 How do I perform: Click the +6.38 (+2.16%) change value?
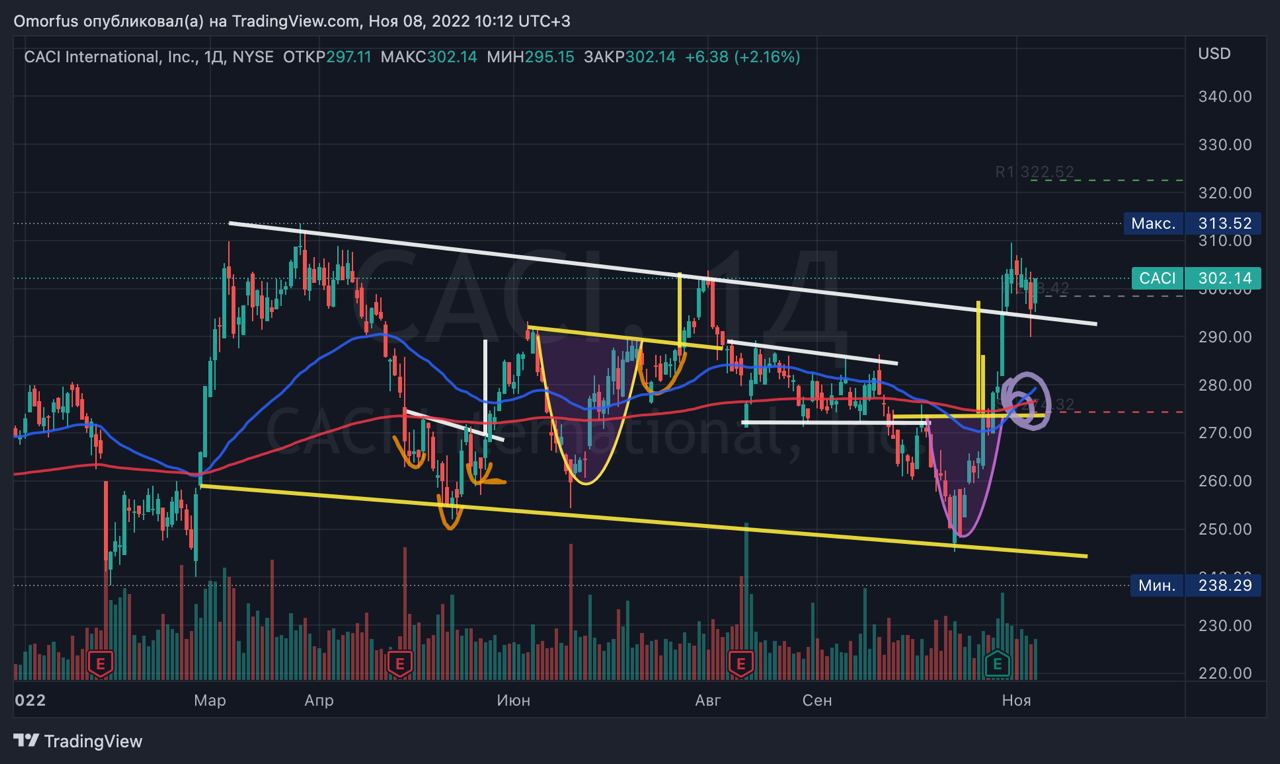tap(742, 57)
